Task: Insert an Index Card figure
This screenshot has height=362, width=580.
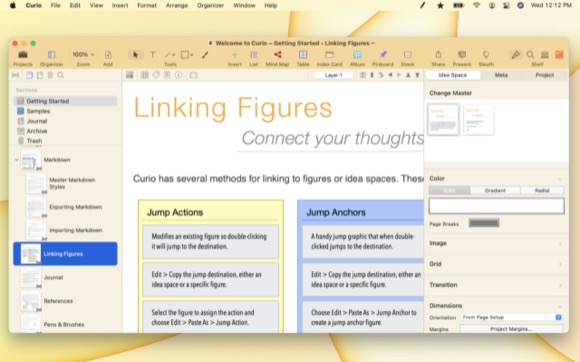Action: tap(329, 55)
